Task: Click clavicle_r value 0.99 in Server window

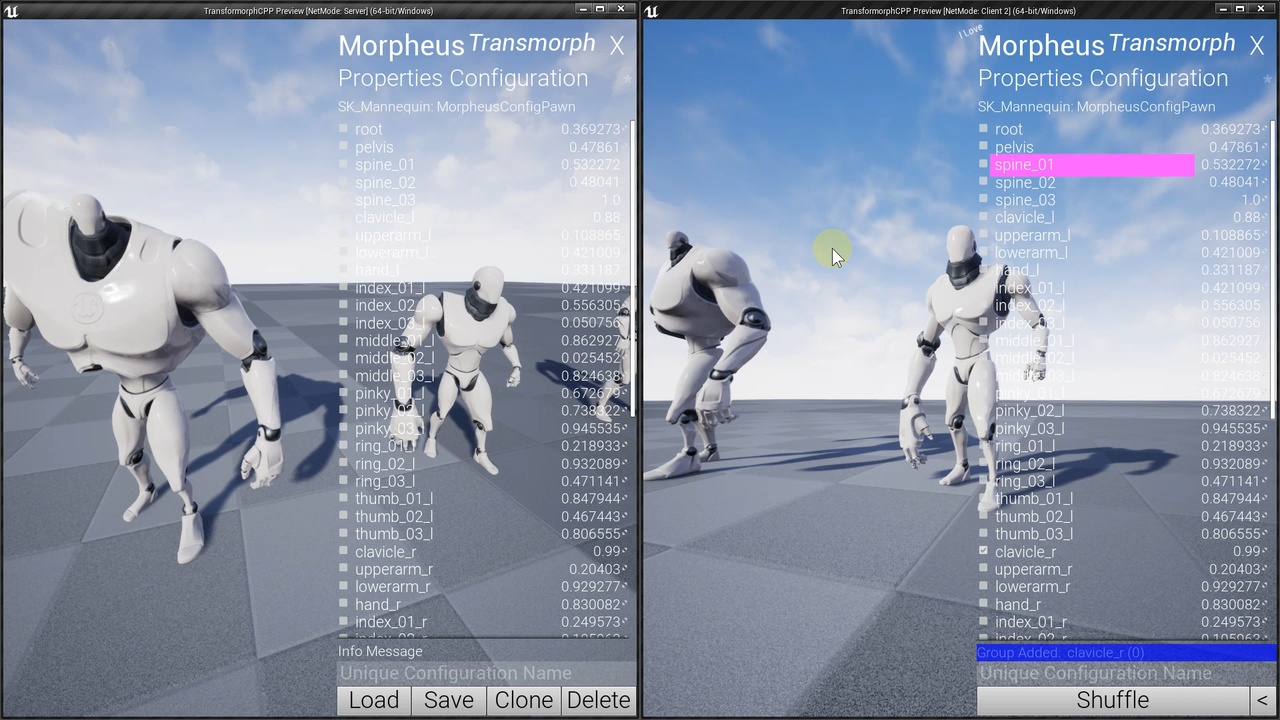Action: 606,552
